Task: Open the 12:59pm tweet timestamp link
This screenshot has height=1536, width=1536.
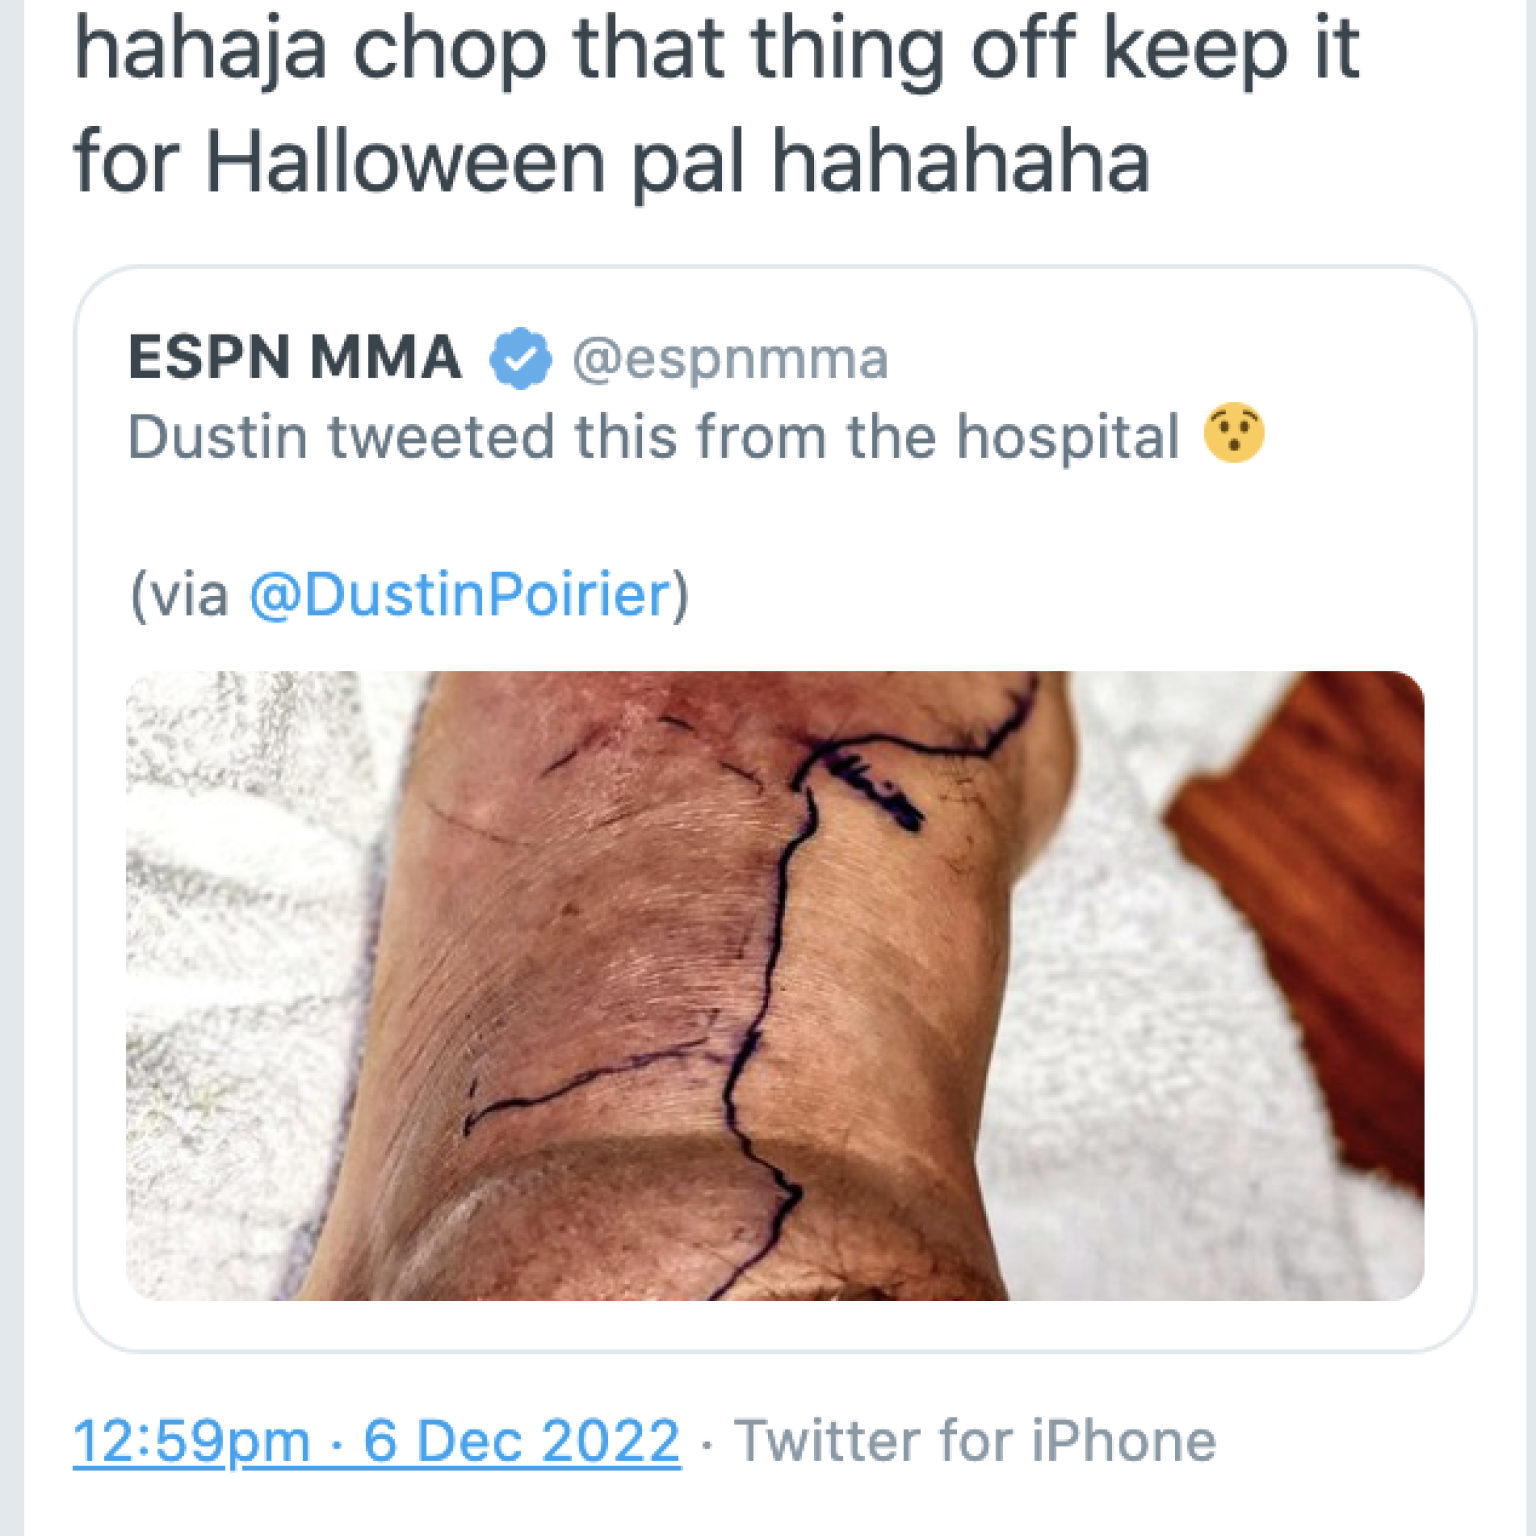Action: pyautogui.click(x=377, y=1441)
